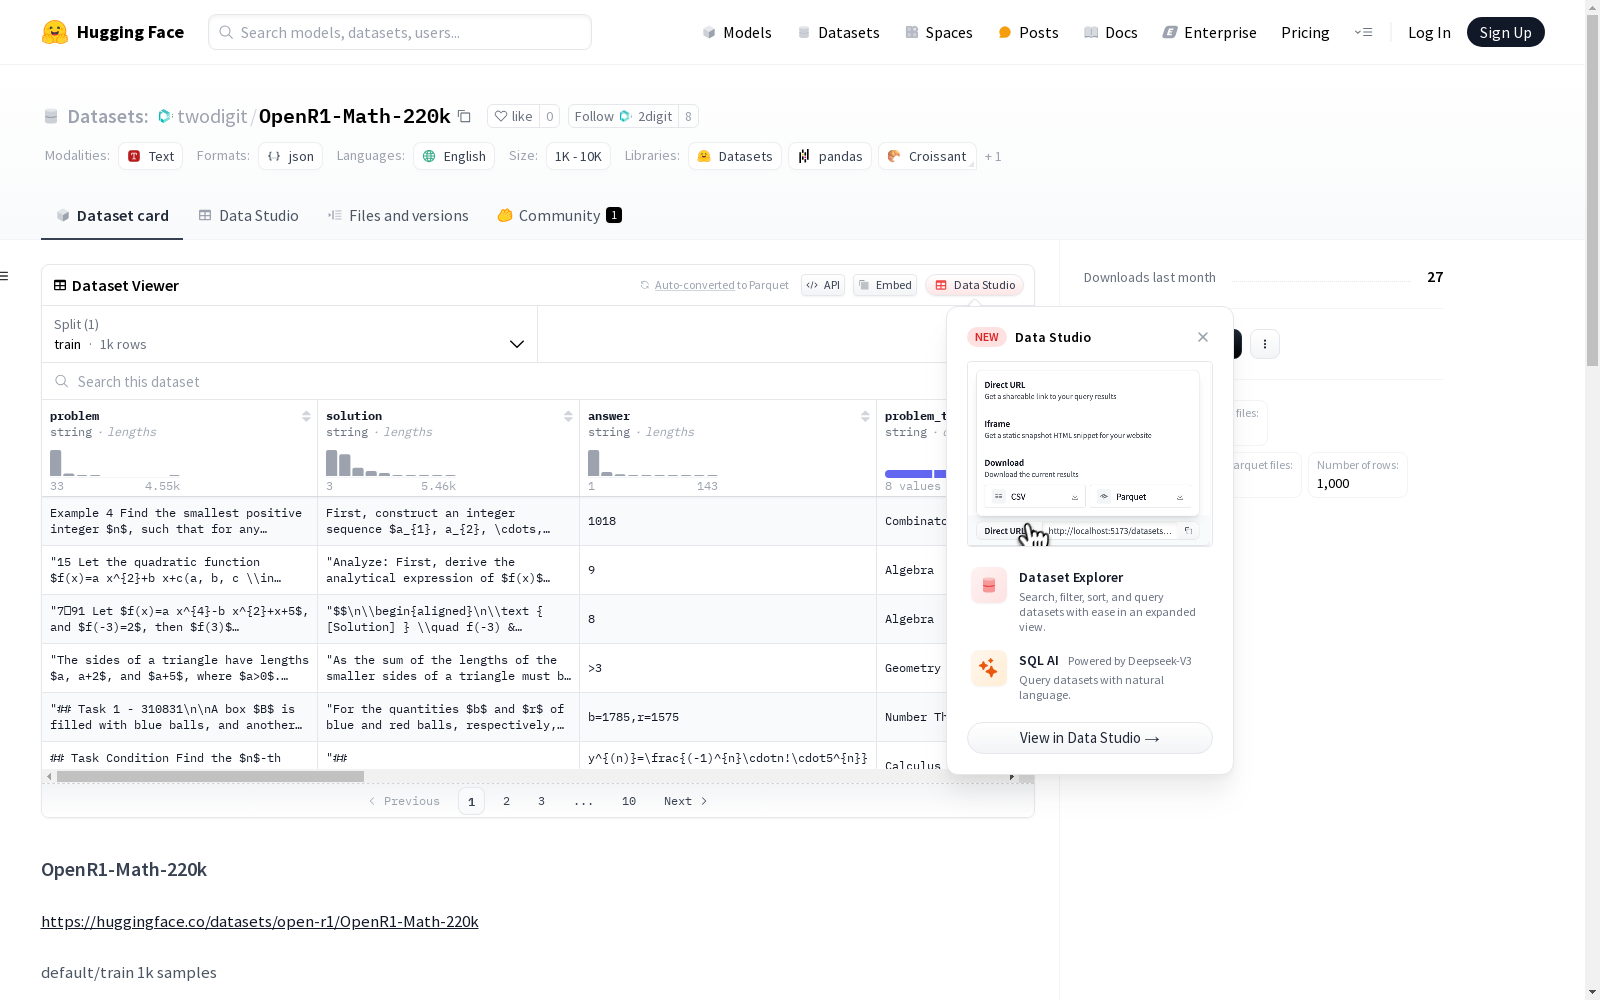Open the Pricing page
This screenshot has height=1000, width=1600.
pos(1305,32)
